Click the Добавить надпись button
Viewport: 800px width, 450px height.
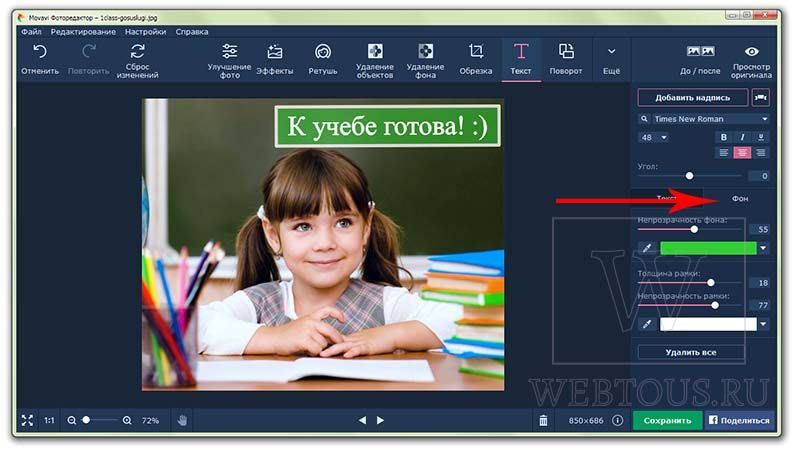[x=692, y=97]
